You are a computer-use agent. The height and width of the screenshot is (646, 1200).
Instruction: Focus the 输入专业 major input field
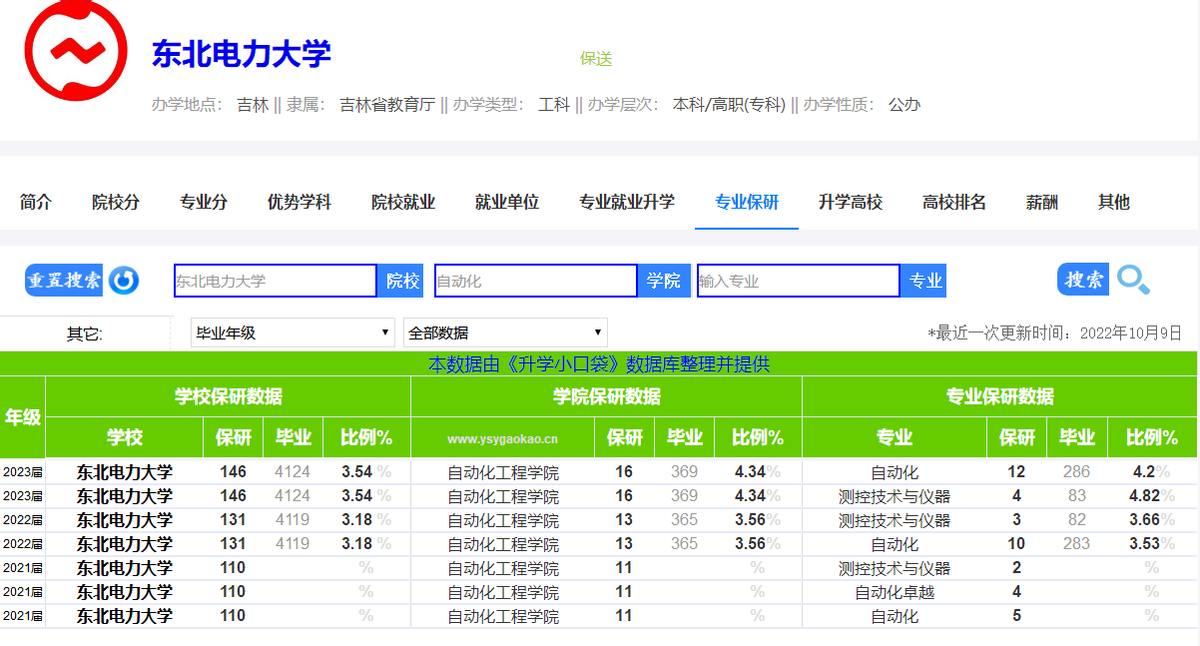click(799, 281)
